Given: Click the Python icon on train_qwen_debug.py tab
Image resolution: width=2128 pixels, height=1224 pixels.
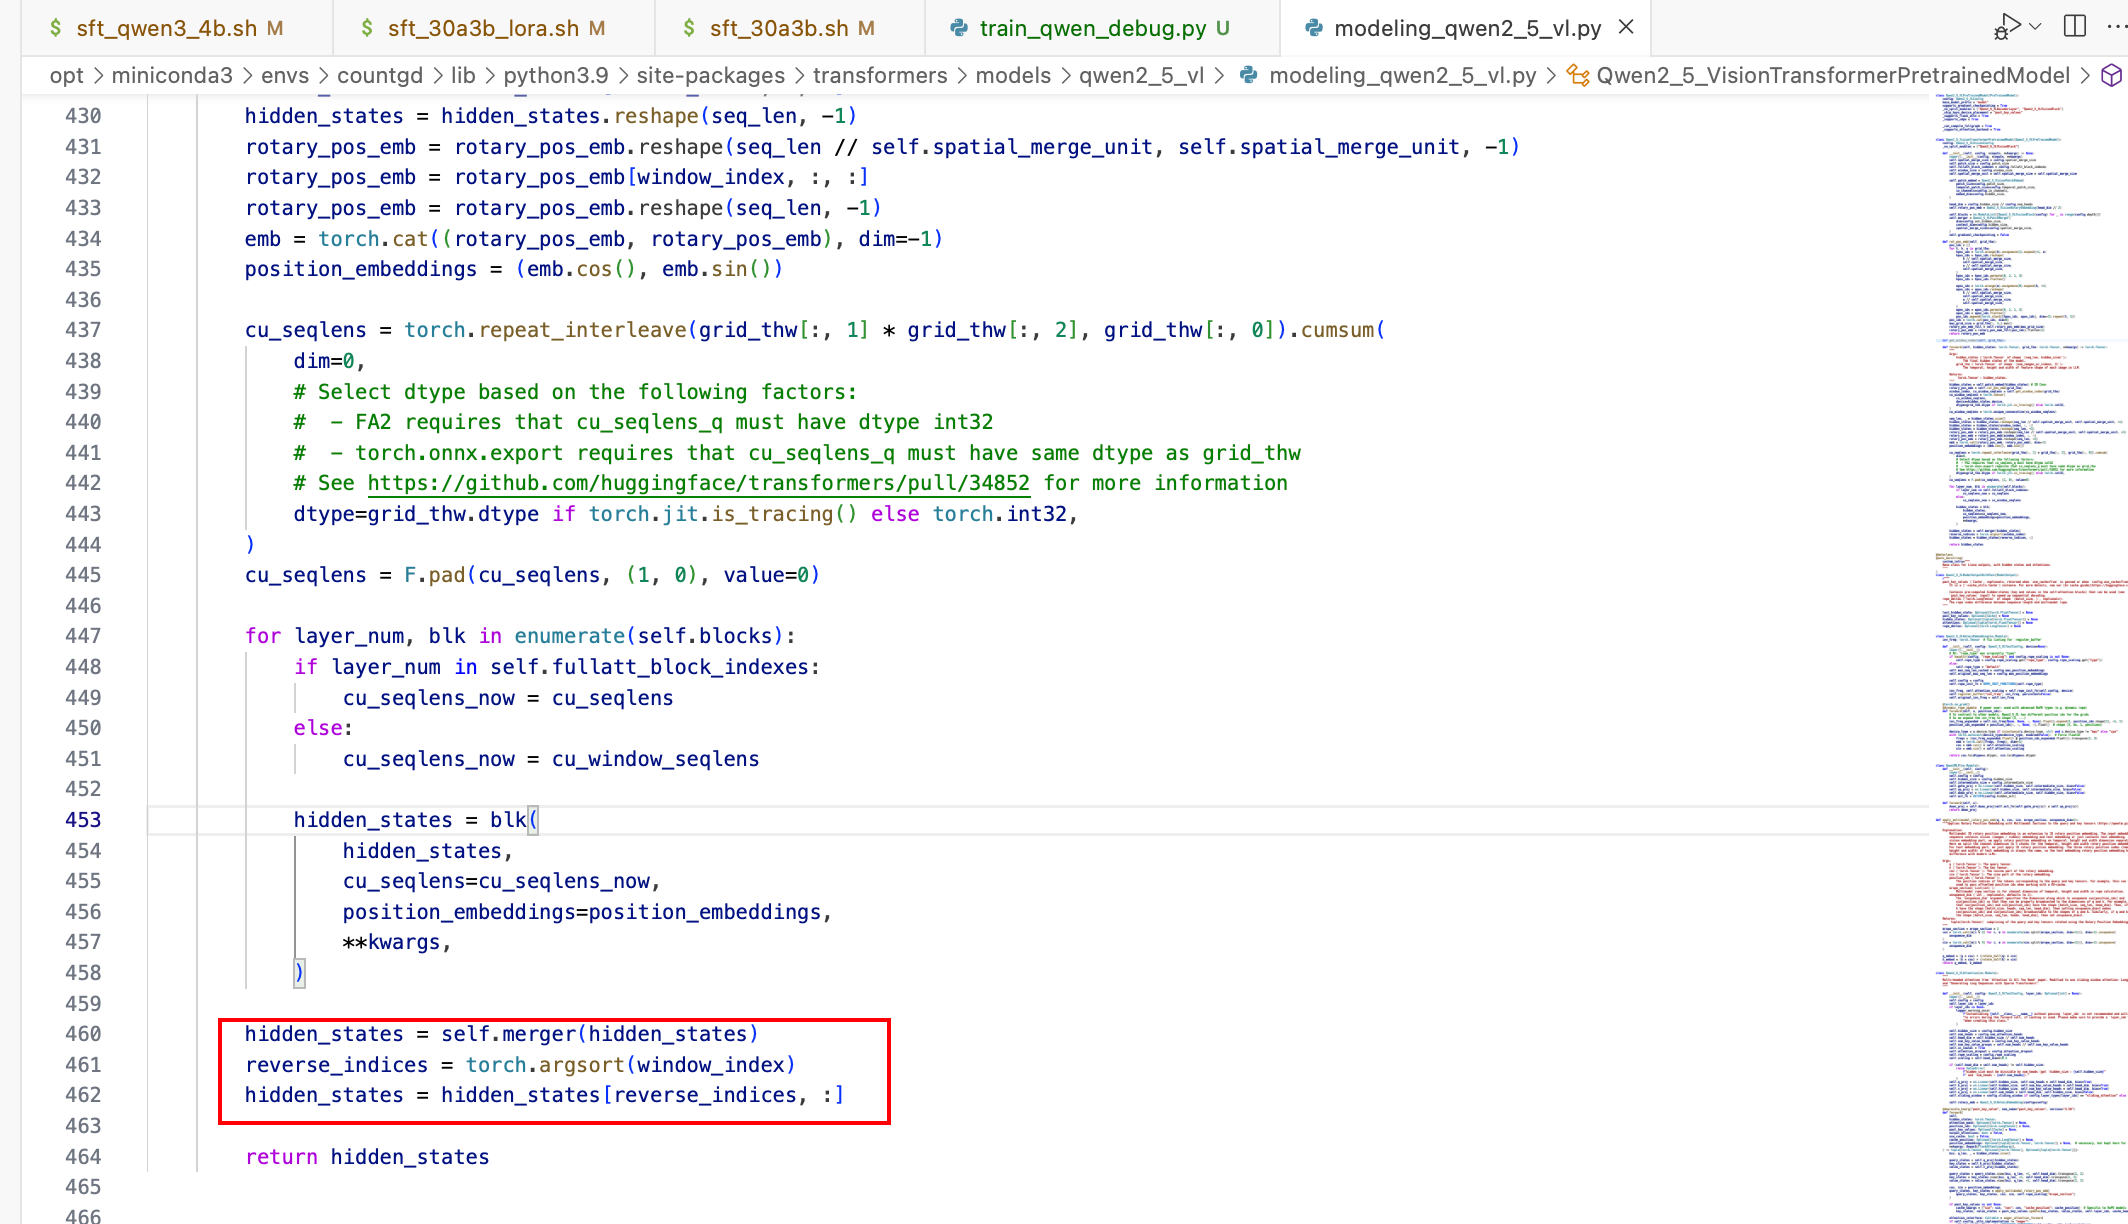Looking at the screenshot, I should pyautogui.click(x=958, y=28).
